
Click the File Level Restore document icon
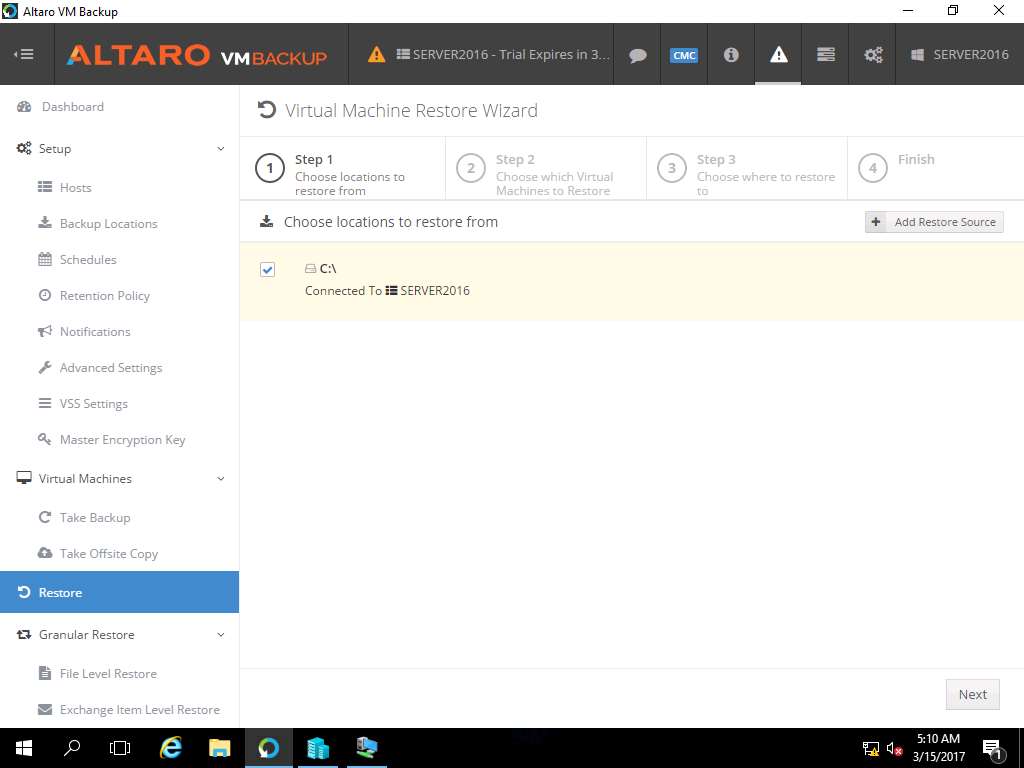pos(44,673)
